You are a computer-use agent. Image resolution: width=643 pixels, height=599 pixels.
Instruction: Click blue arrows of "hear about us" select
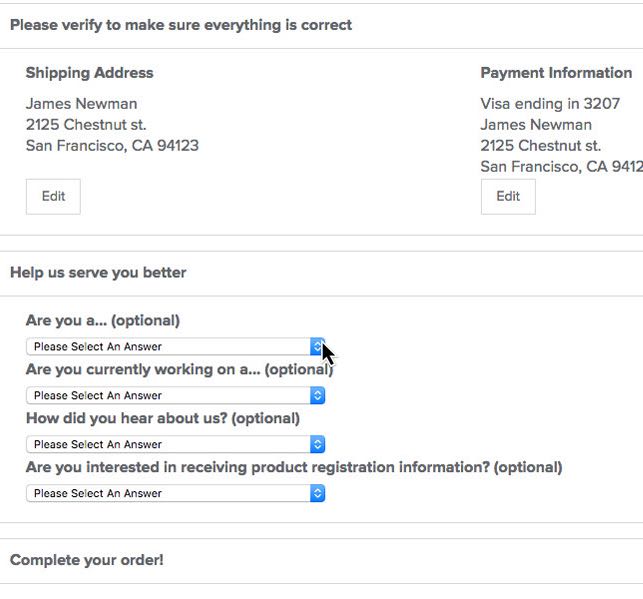point(317,444)
